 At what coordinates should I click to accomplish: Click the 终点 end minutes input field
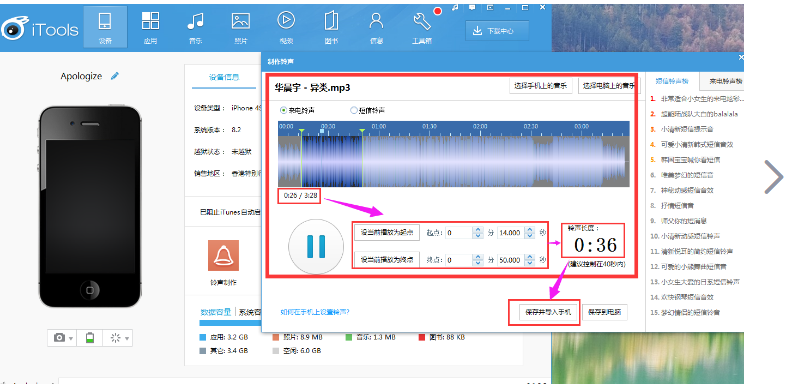click(458, 260)
